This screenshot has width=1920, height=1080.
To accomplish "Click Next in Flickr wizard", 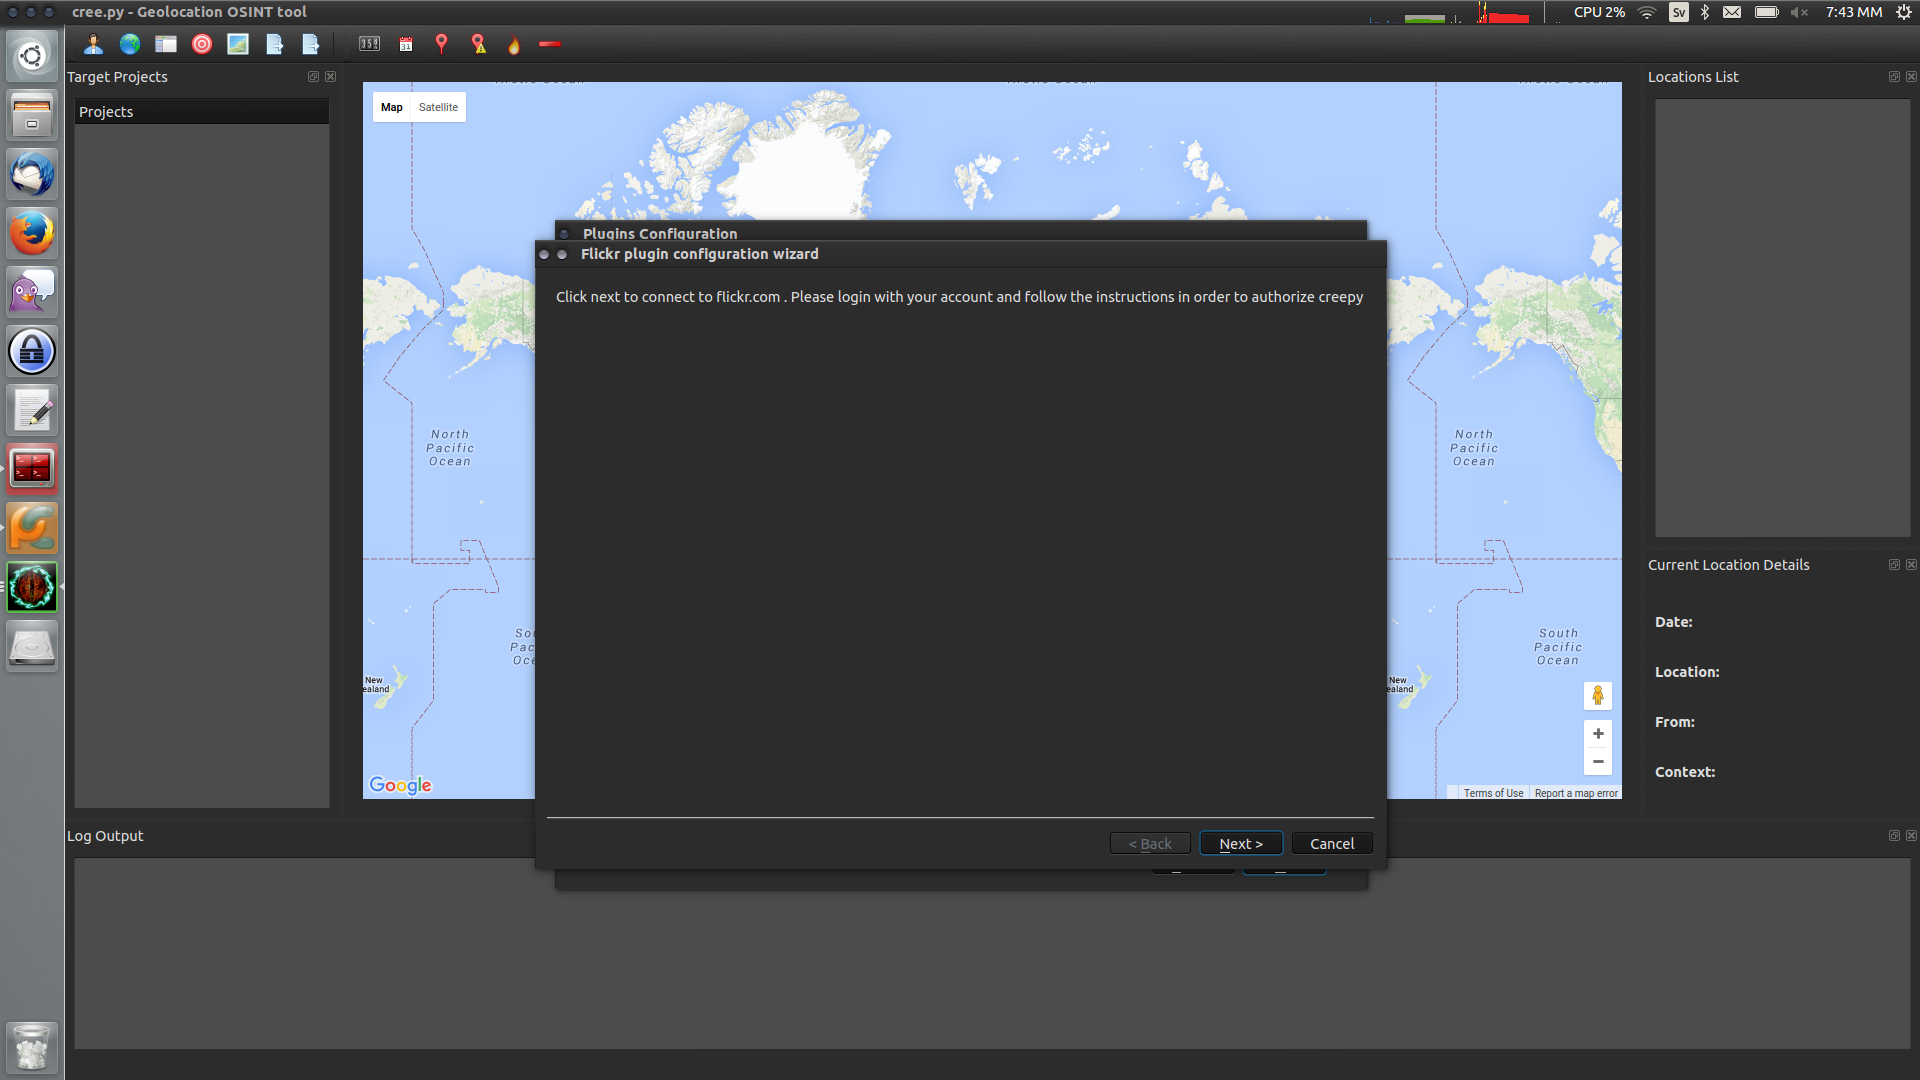I will [x=1241, y=844].
